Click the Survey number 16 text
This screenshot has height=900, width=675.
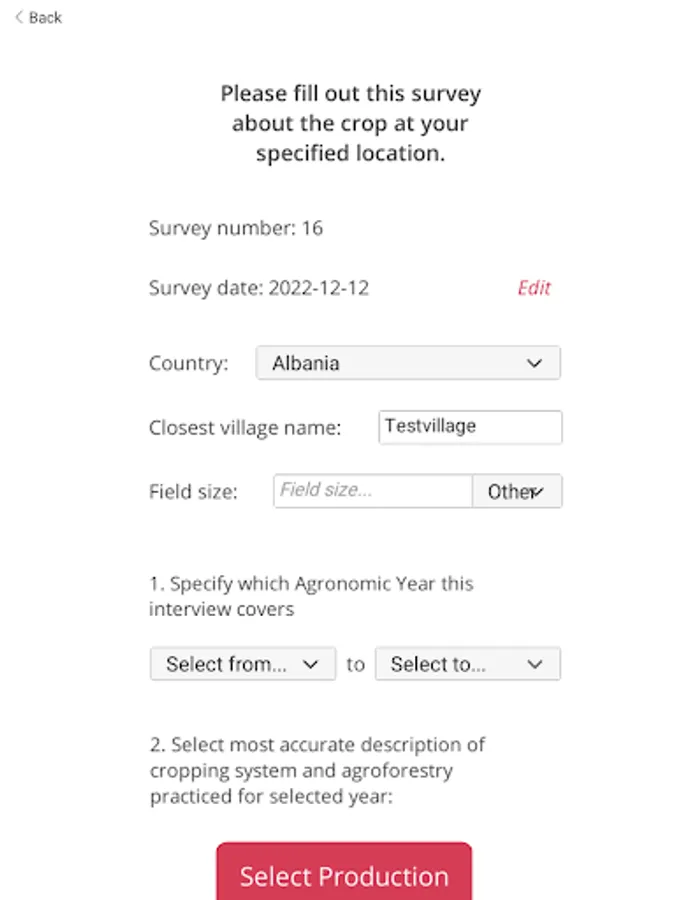tap(236, 228)
